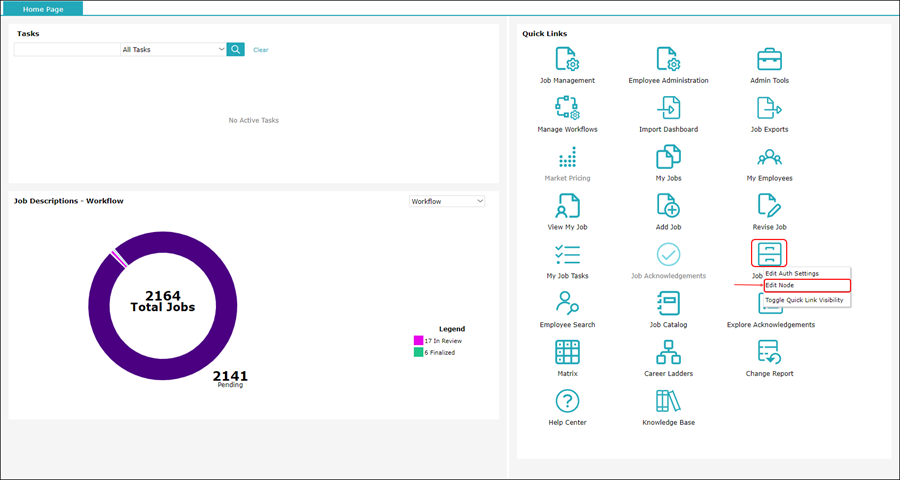The width and height of the screenshot is (900, 481).
Task: Click into the Tasks search text field
Action: coord(66,49)
